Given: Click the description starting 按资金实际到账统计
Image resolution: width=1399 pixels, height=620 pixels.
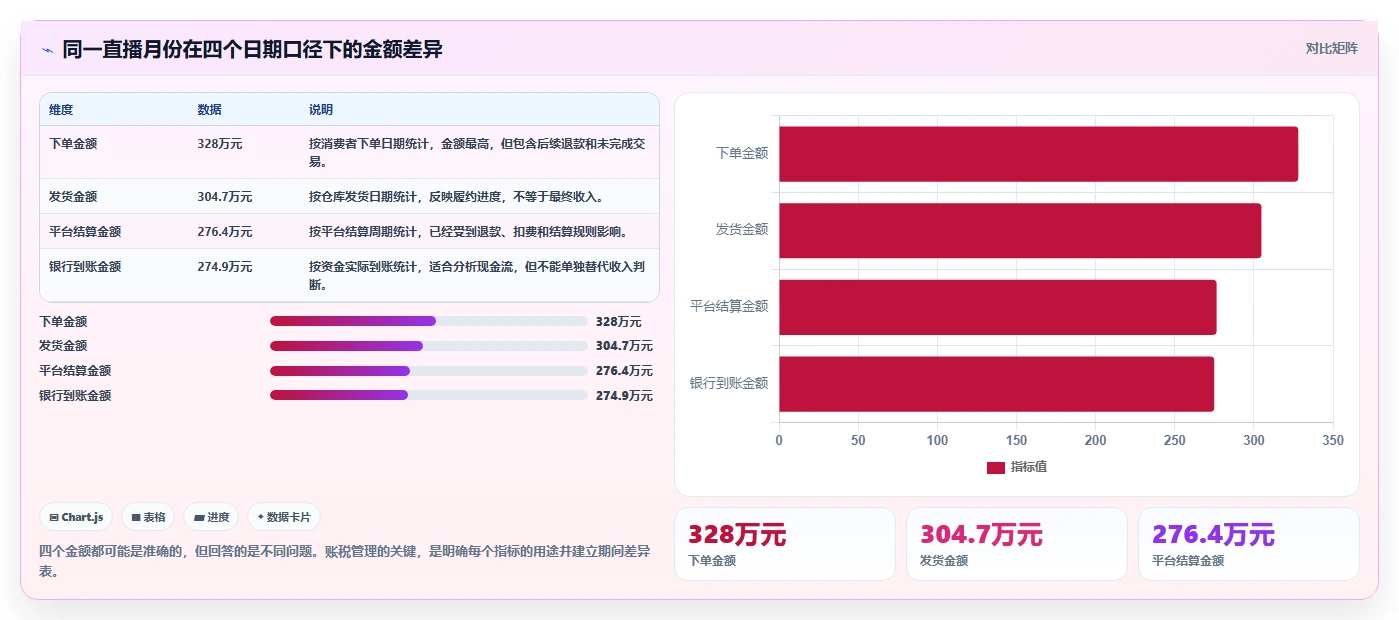Looking at the screenshot, I should pyautogui.click(x=478, y=276).
